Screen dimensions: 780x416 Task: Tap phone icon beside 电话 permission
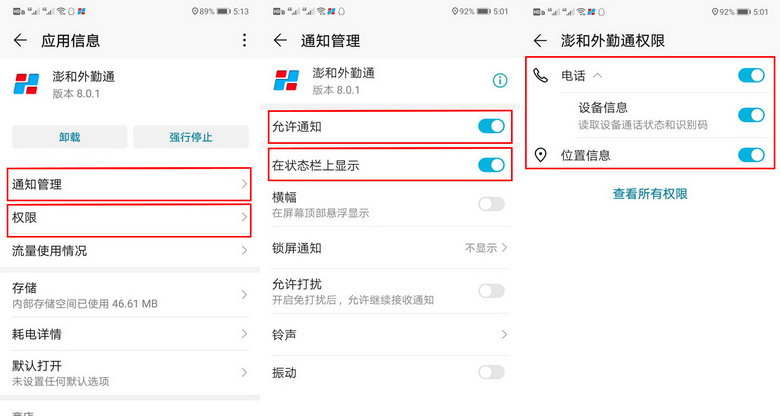(541, 76)
